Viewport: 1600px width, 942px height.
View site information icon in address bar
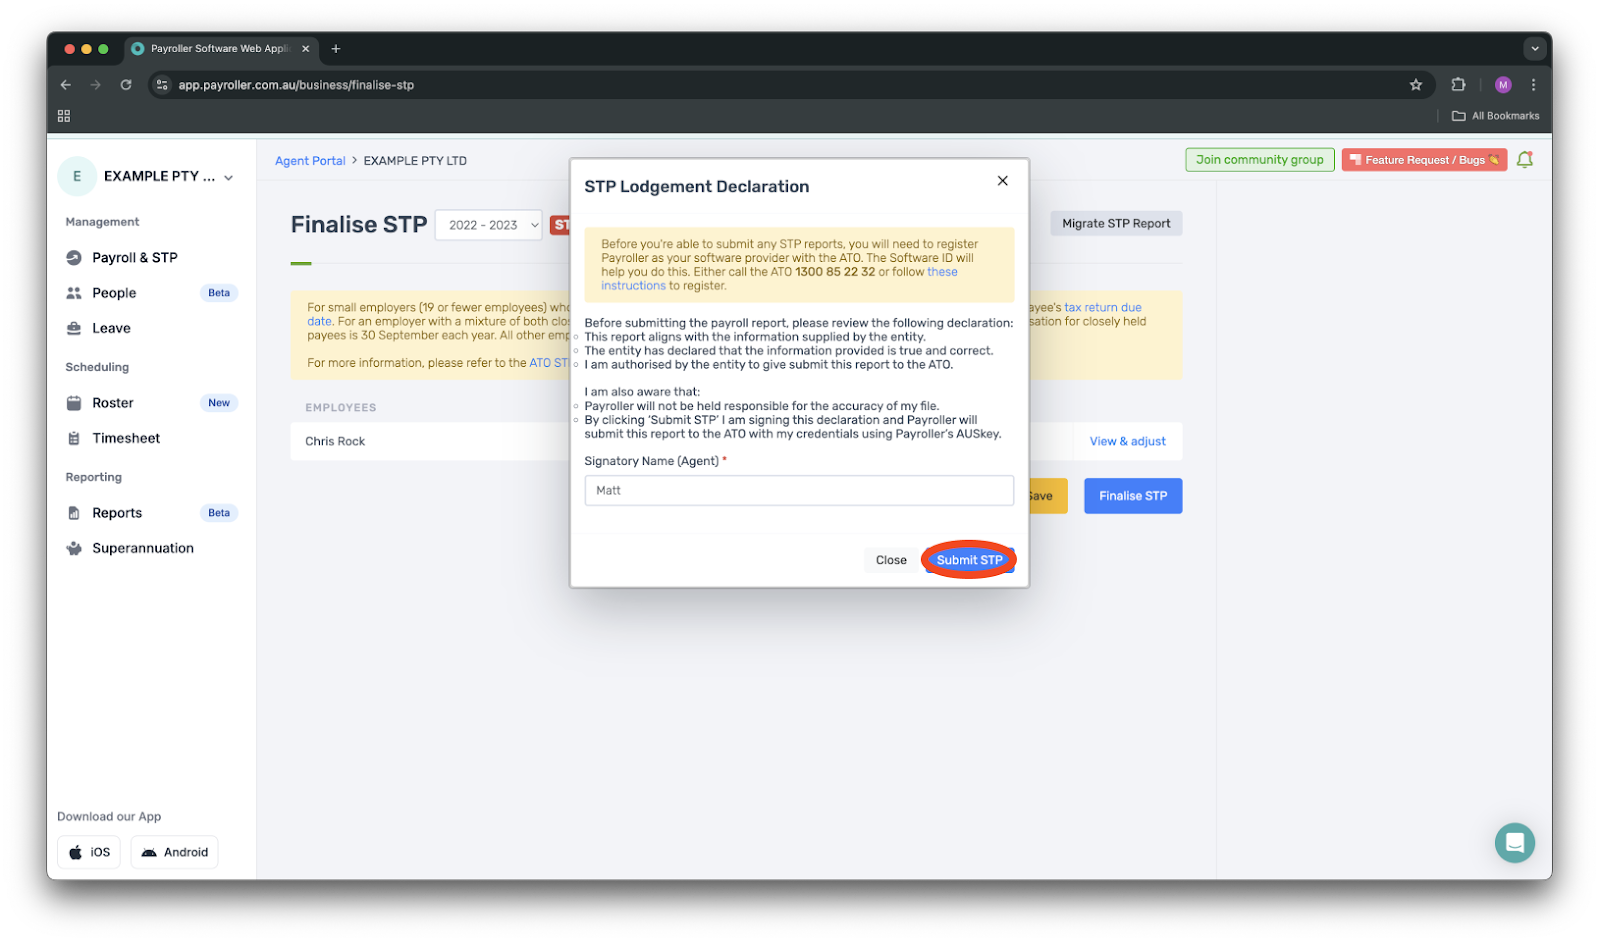pyautogui.click(x=162, y=85)
